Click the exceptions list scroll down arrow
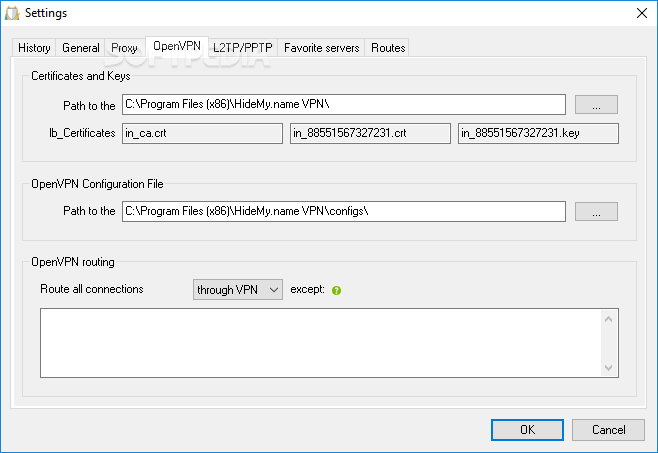This screenshot has width=658, height=453. 608,368
